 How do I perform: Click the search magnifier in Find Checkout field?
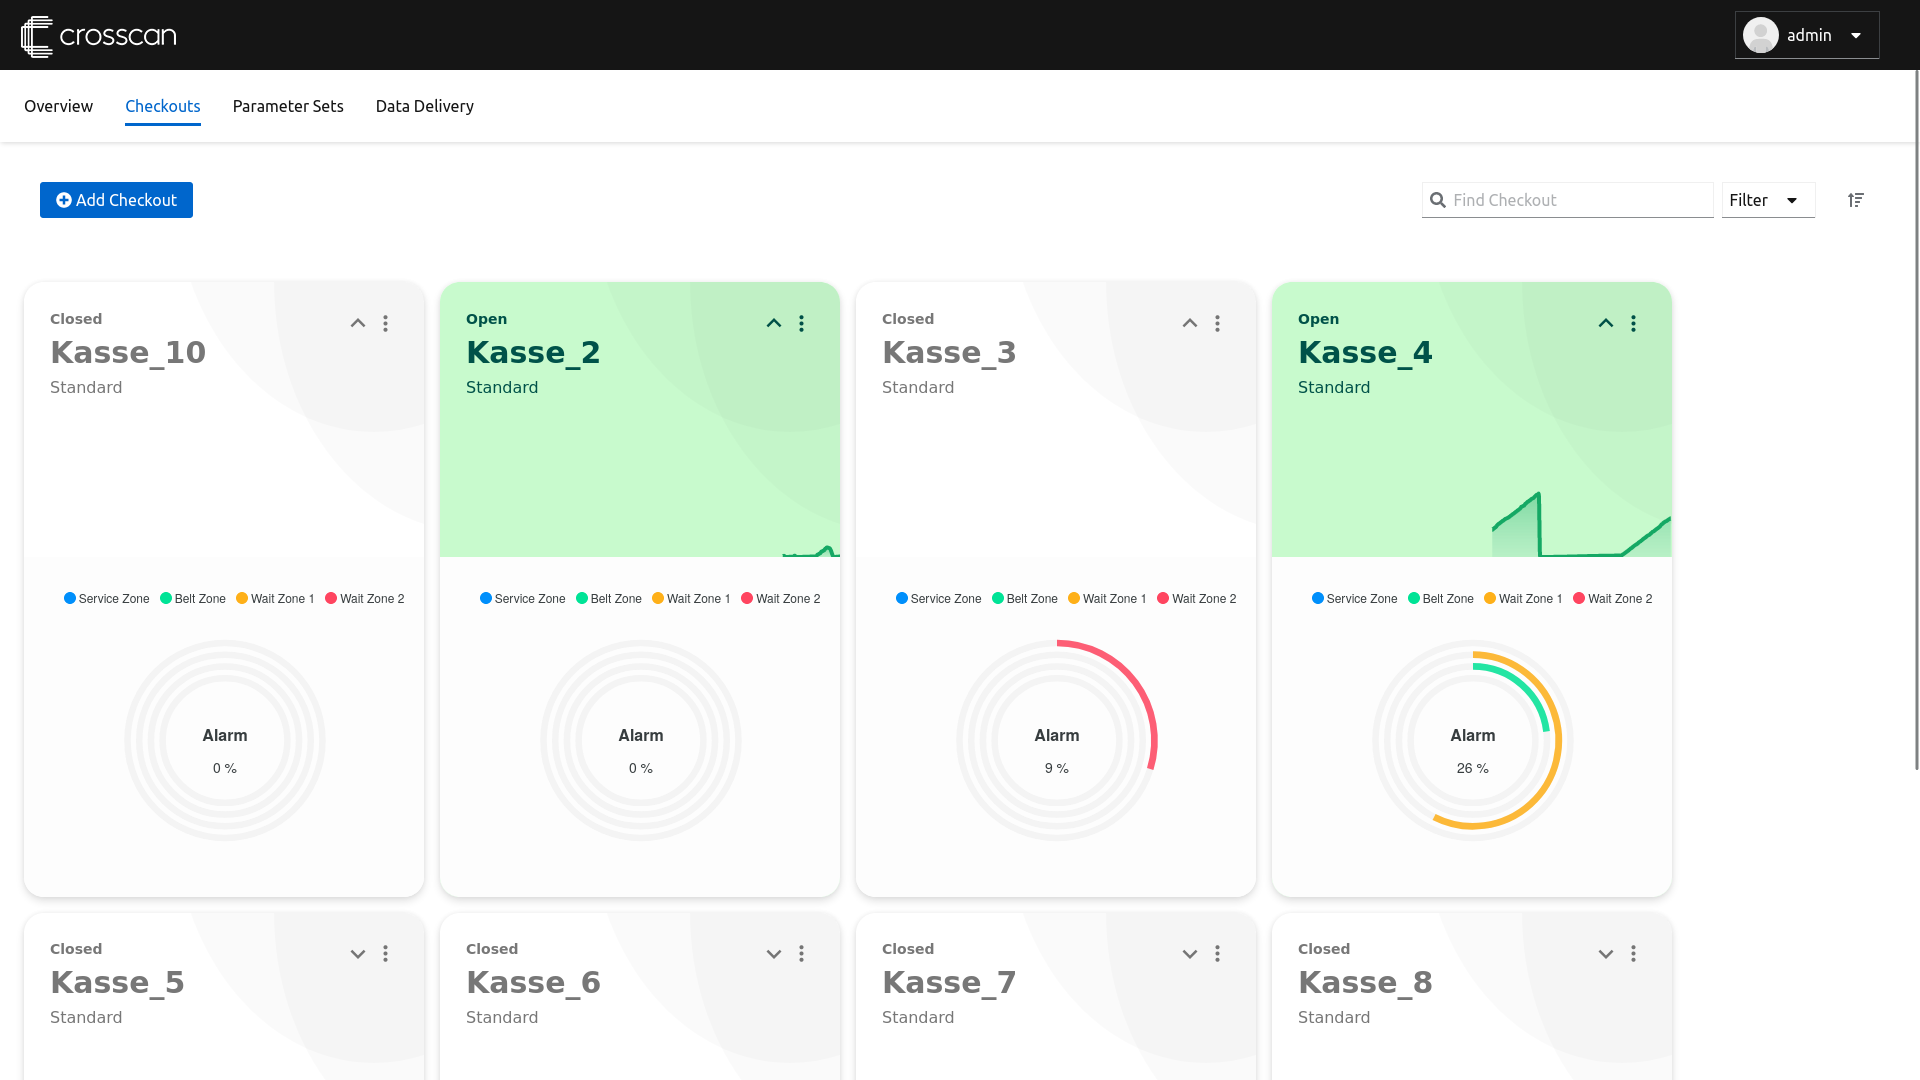1438,200
